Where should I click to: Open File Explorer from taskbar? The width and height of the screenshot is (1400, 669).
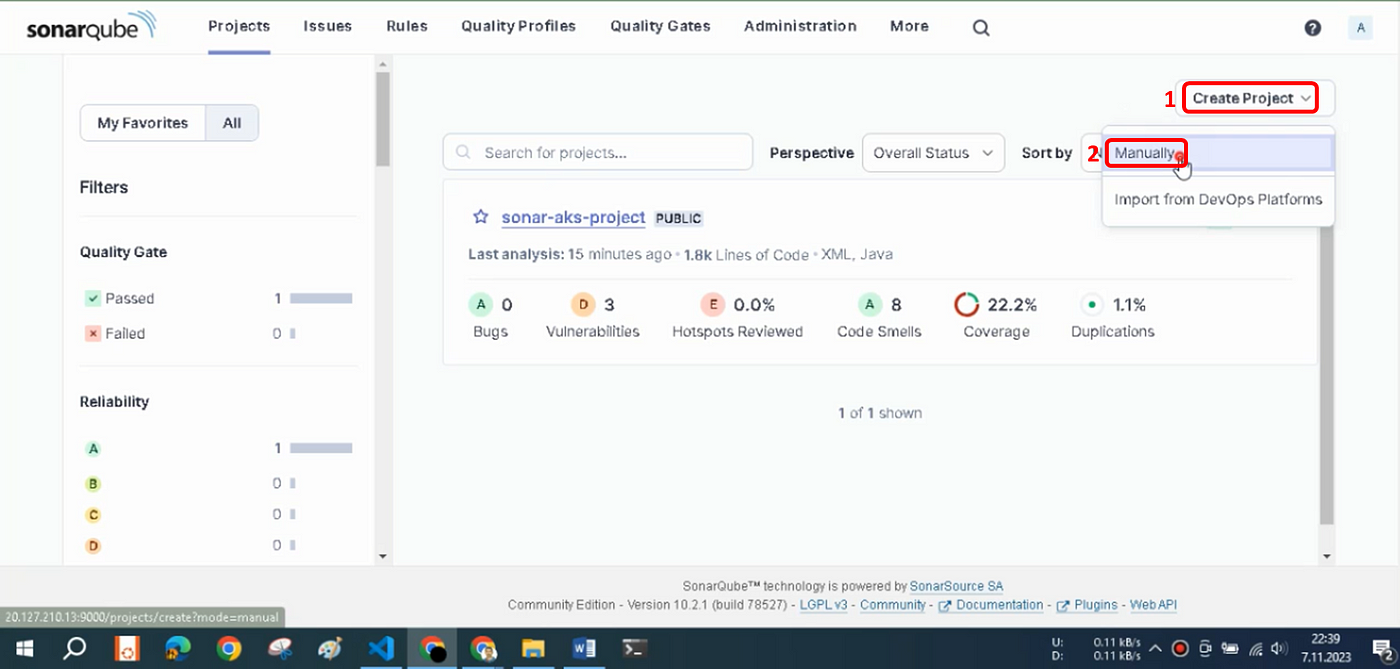tap(532, 649)
